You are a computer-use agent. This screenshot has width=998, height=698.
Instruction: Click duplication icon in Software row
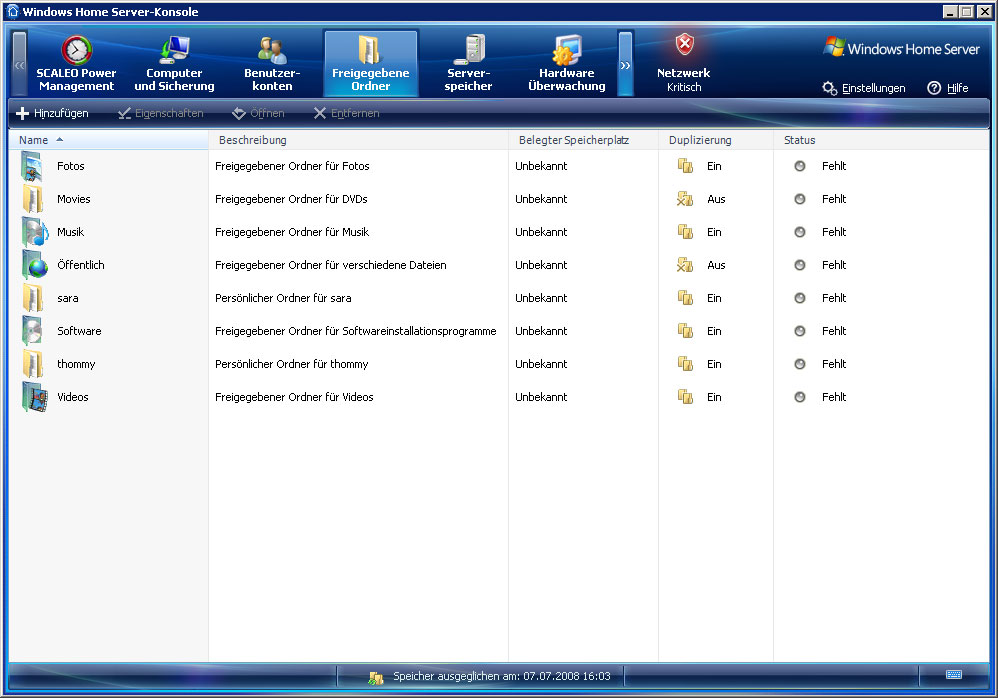pyautogui.click(x=685, y=332)
